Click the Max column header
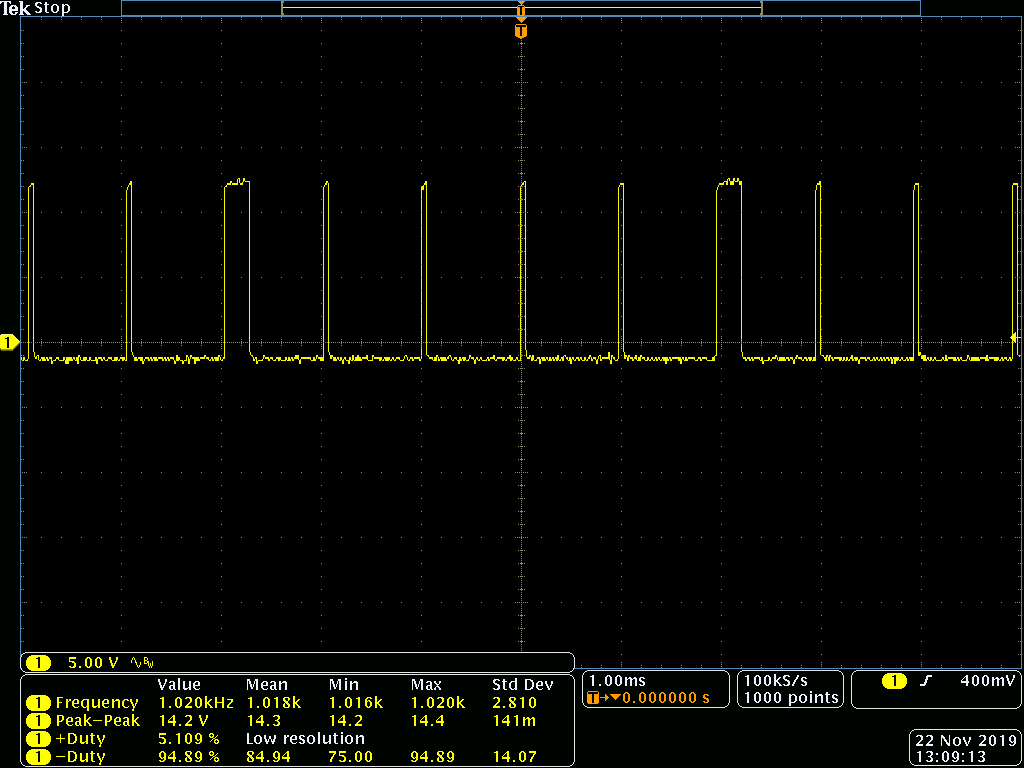The width and height of the screenshot is (1024, 768). pyautogui.click(x=426, y=685)
